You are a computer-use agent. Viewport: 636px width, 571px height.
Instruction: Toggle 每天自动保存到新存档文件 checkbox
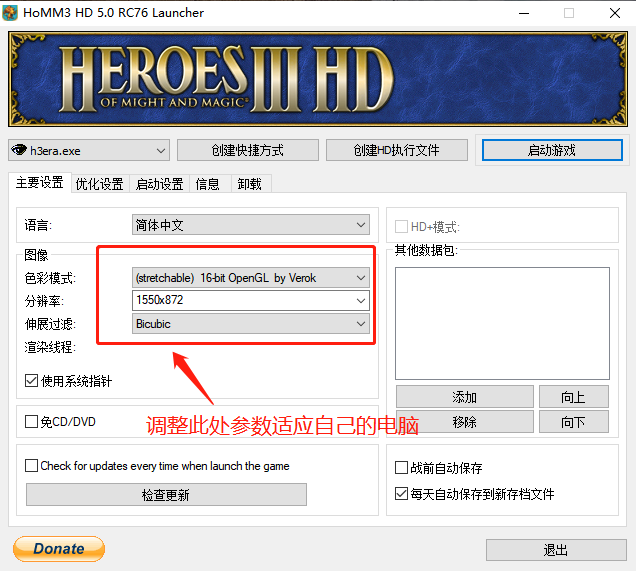pyautogui.click(x=401, y=494)
